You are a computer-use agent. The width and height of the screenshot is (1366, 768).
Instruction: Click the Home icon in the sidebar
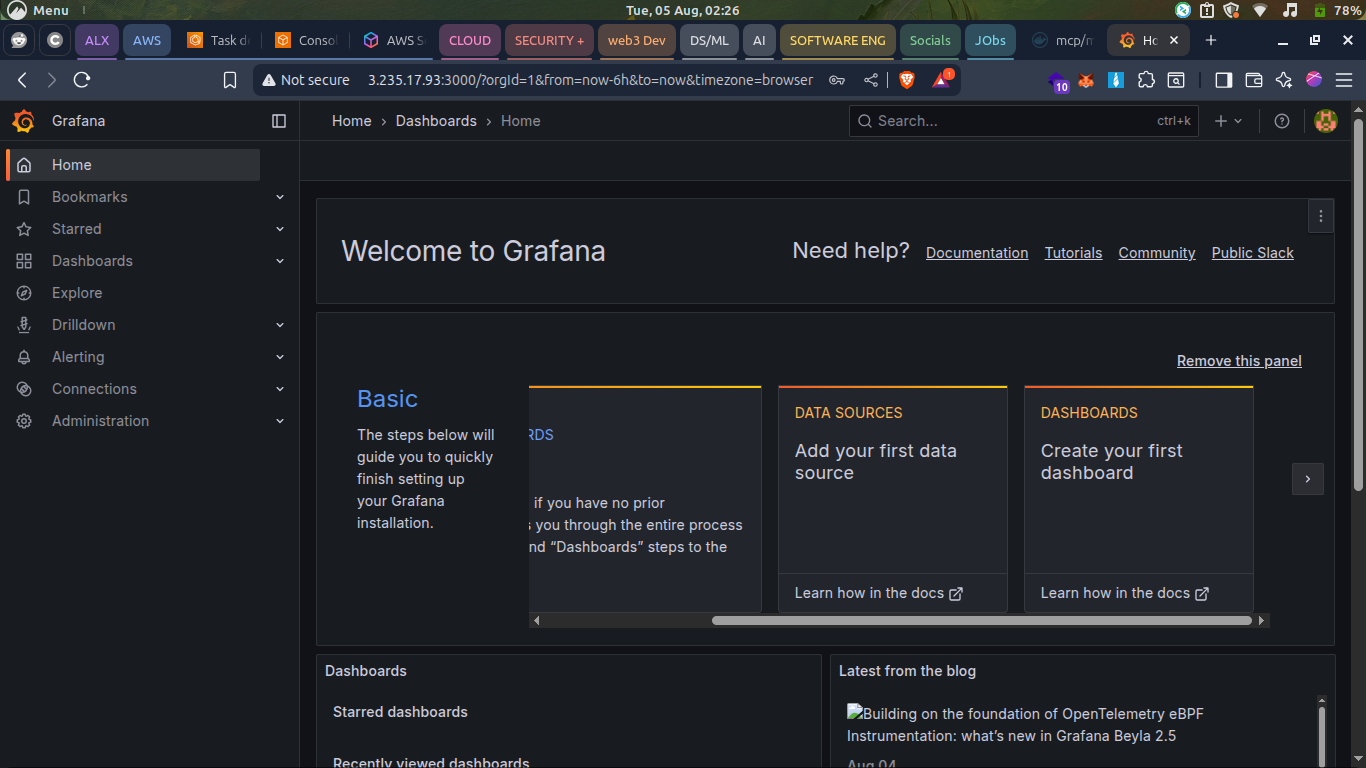coord(24,165)
